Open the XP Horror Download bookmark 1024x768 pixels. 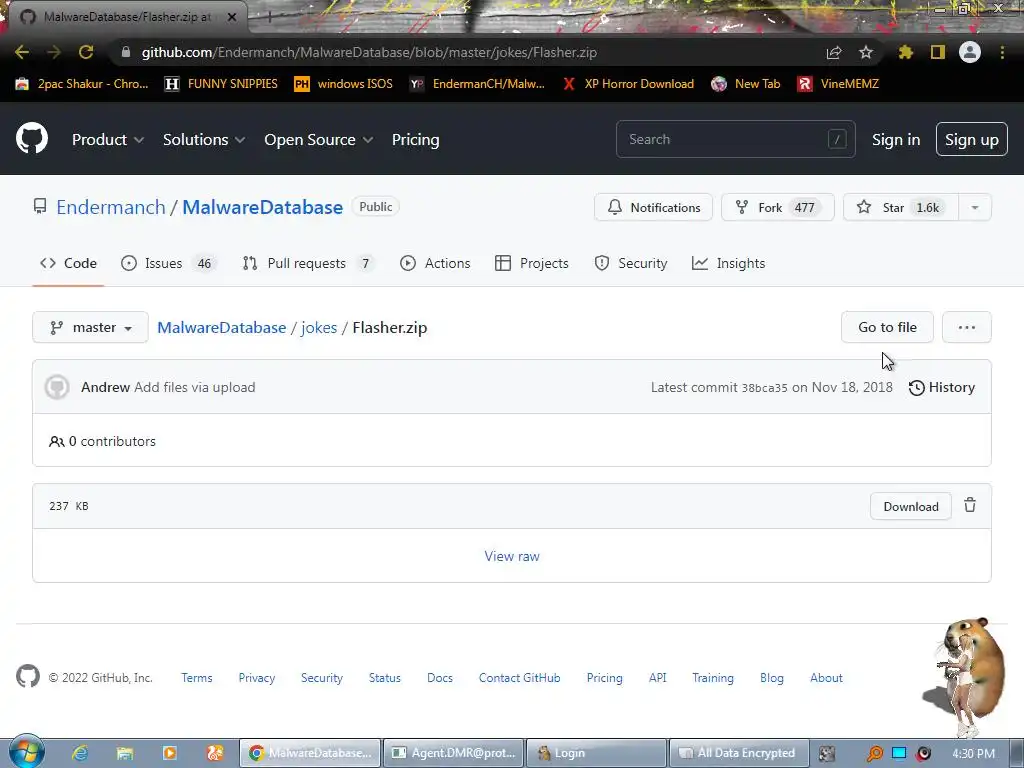pyautogui.click(x=628, y=84)
